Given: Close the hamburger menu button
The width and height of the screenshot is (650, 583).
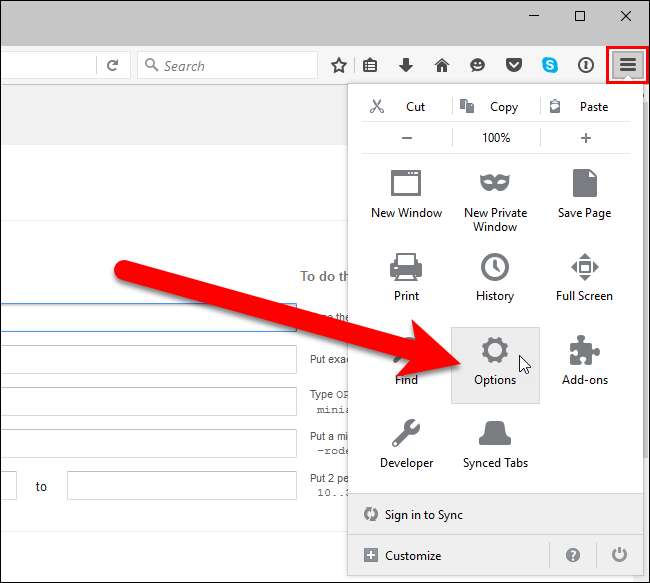Looking at the screenshot, I should point(627,65).
